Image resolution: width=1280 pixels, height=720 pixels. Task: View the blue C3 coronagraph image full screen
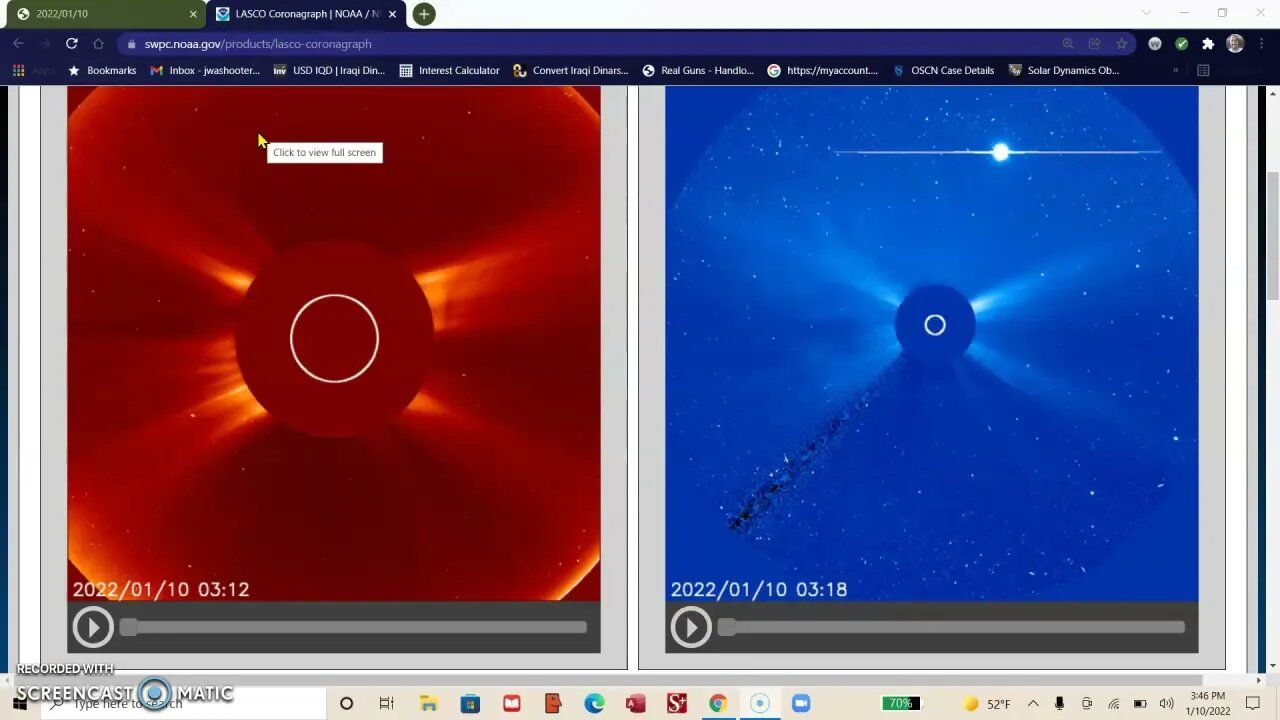[932, 343]
